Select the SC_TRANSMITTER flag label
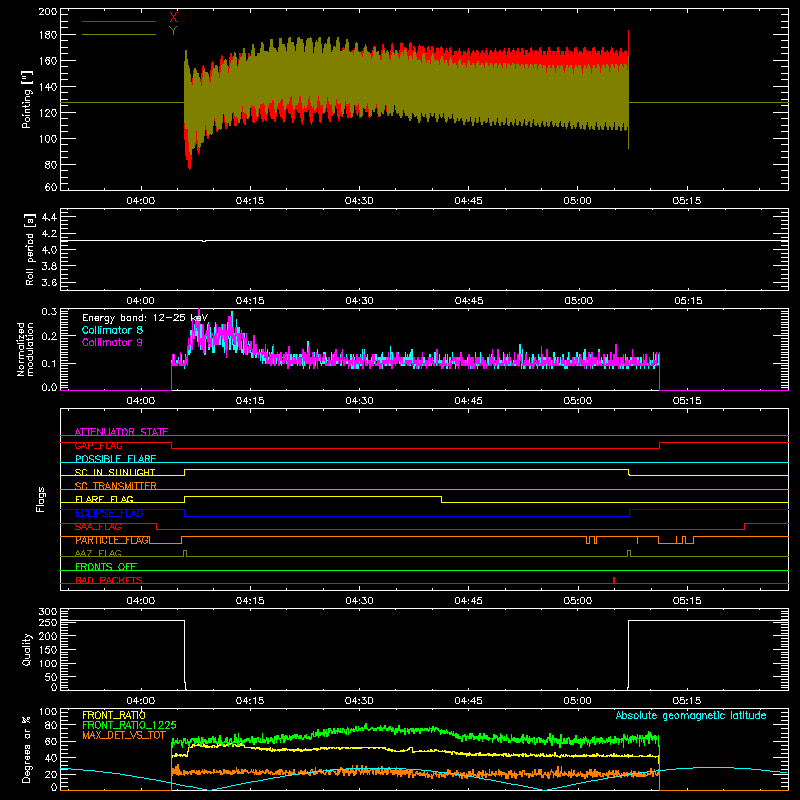Screen dimensions: 800x800 (116, 486)
